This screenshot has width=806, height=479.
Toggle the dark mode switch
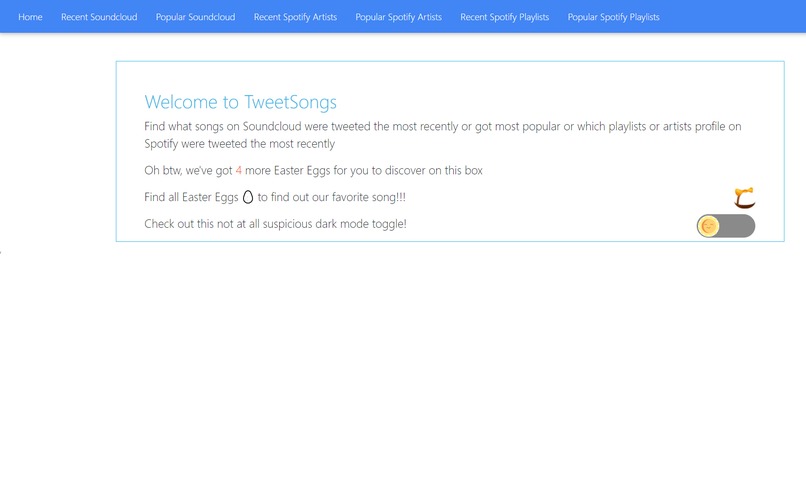click(726, 226)
